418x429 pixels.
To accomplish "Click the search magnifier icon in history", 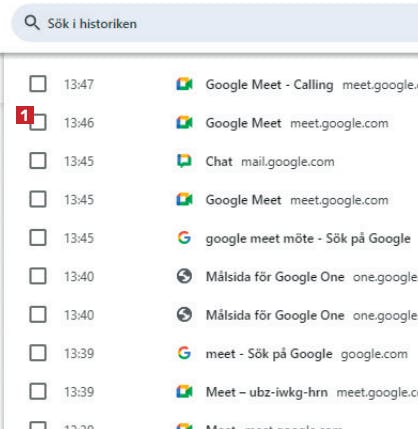I will point(32,23).
